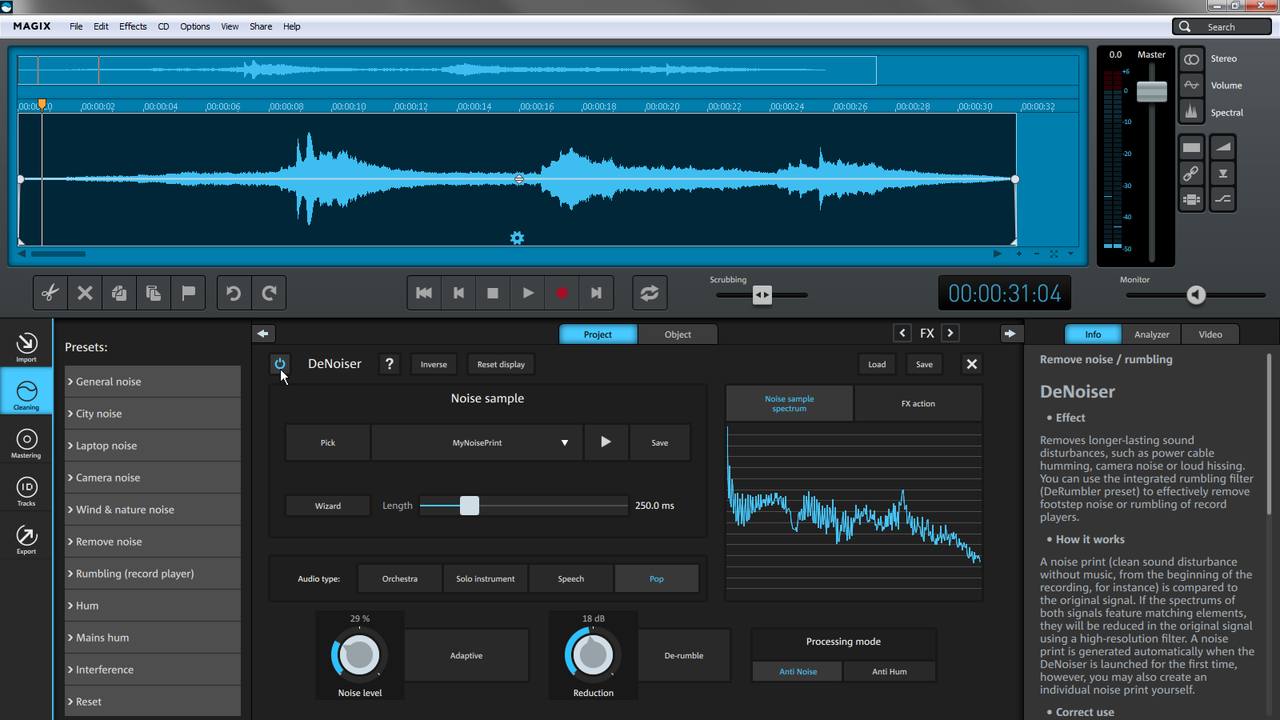Jump to start of project

424,293
